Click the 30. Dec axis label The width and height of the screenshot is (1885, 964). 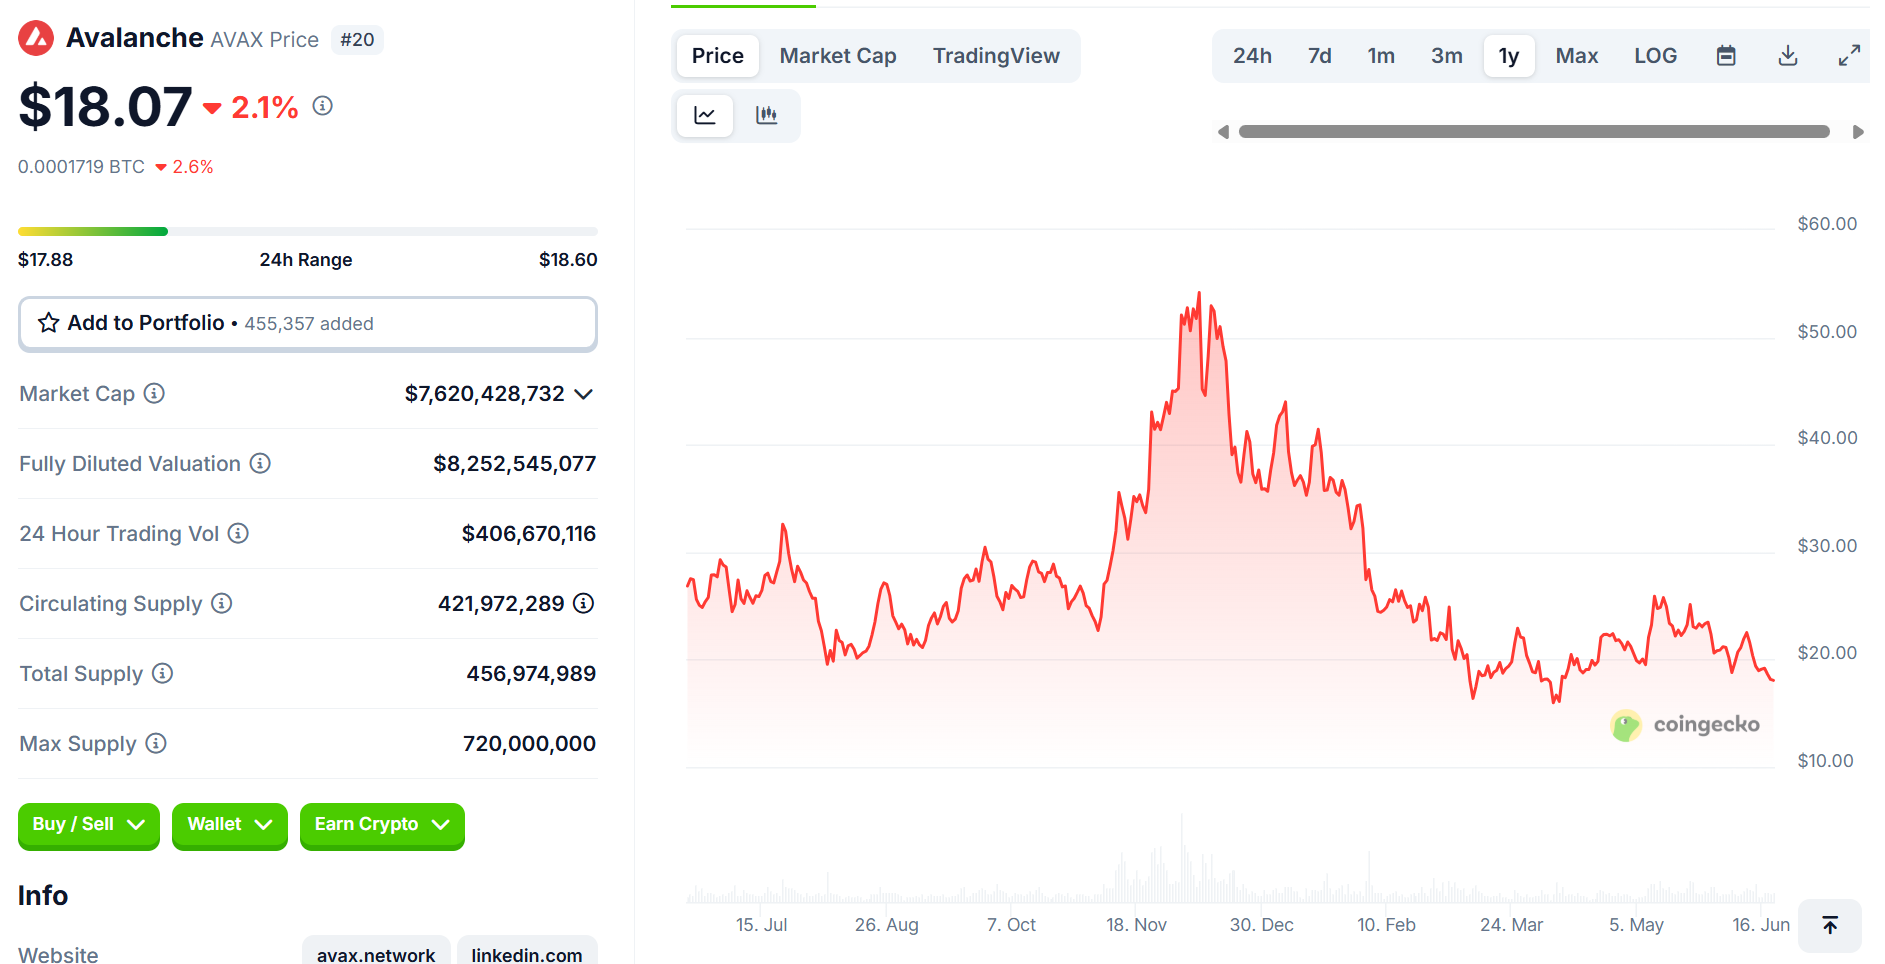coord(1262,925)
